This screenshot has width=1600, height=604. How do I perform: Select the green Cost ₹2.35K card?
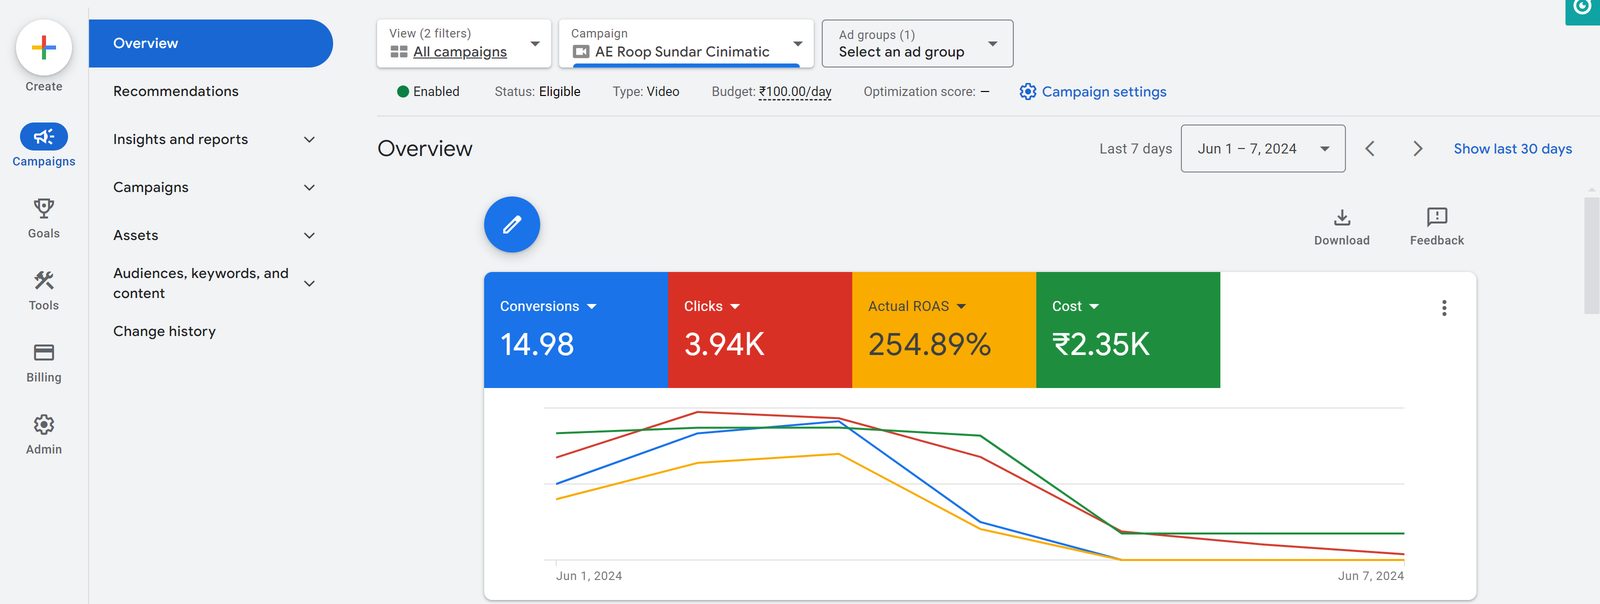coord(1128,330)
